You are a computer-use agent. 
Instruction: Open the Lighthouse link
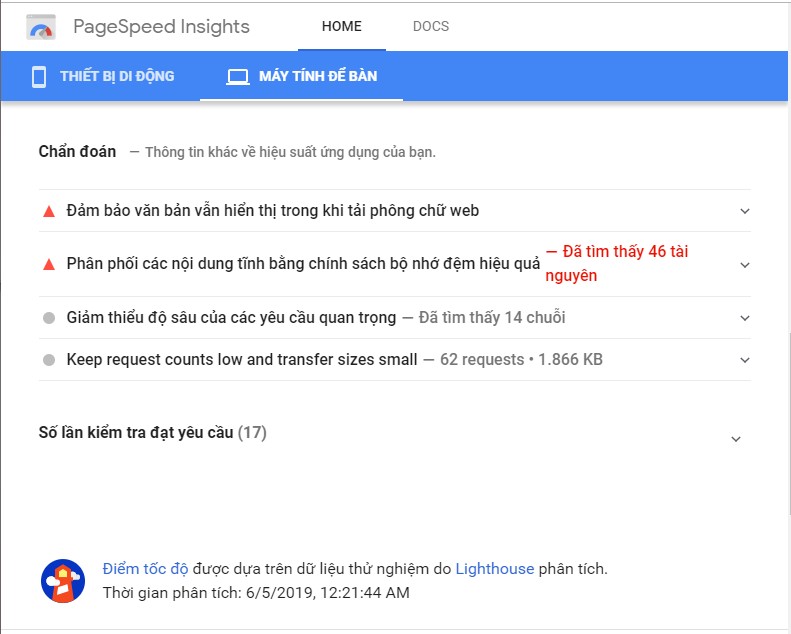click(x=494, y=568)
